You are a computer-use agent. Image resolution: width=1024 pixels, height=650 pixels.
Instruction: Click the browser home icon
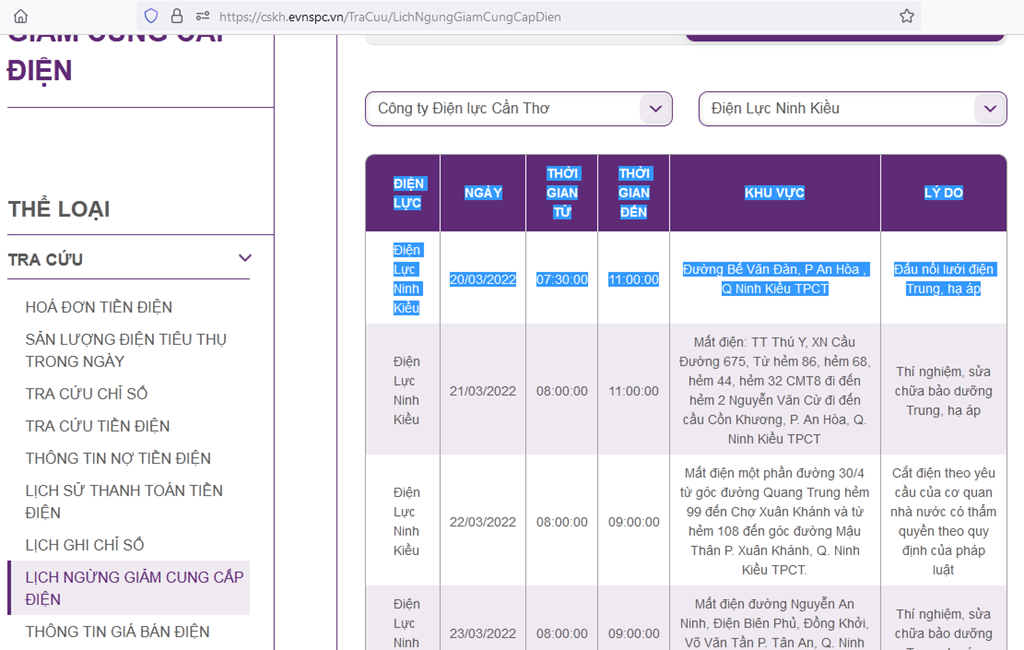[20, 16]
